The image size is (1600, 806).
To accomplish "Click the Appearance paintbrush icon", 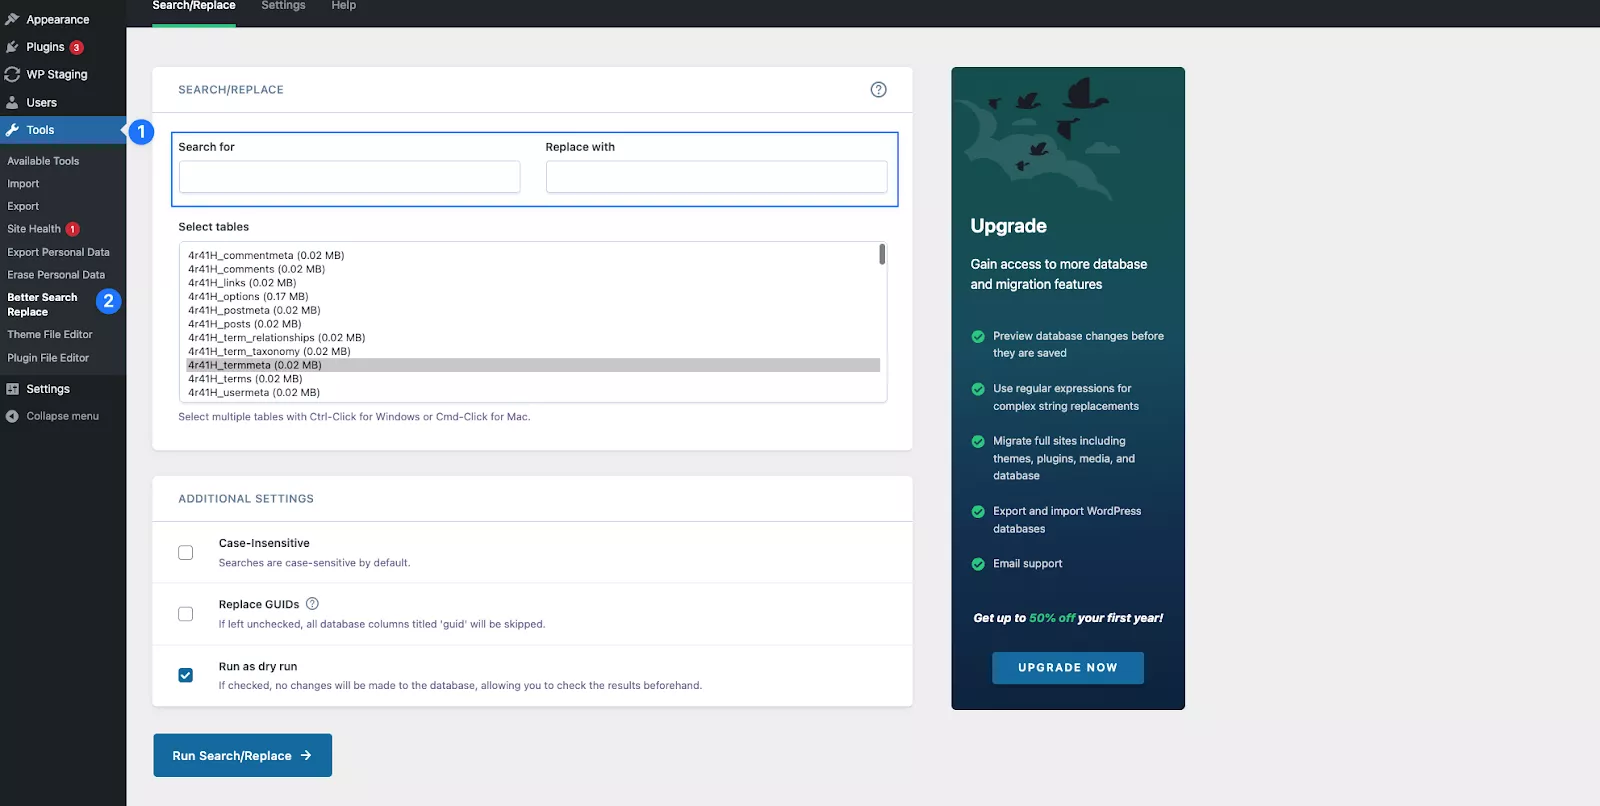I will coord(12,19).
